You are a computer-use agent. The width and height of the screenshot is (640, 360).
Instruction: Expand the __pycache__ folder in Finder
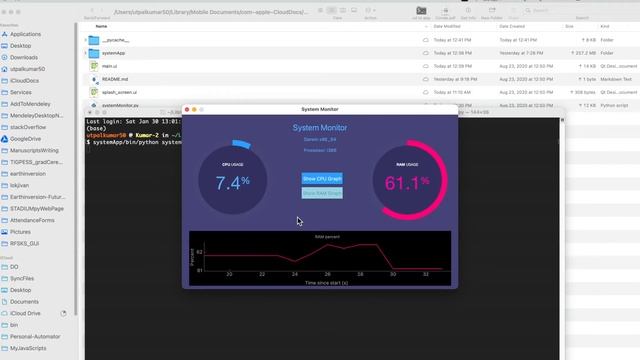point(86,40)
